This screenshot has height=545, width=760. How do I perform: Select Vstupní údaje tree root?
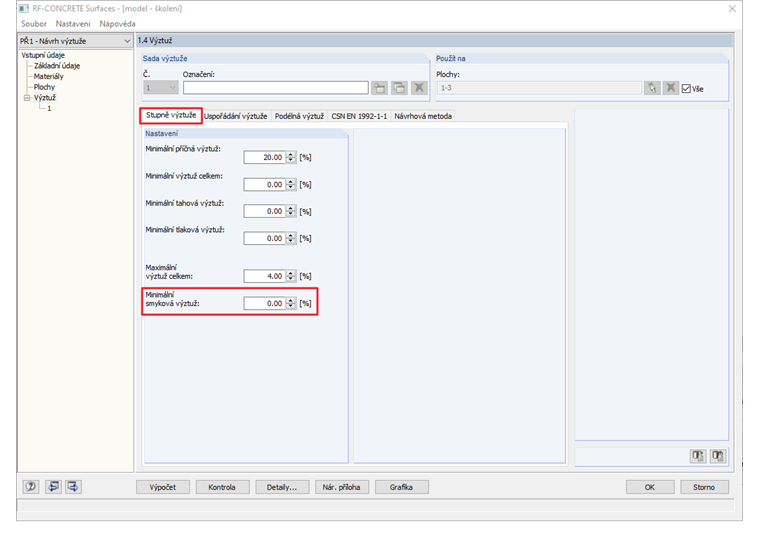[x=43, y=55]
